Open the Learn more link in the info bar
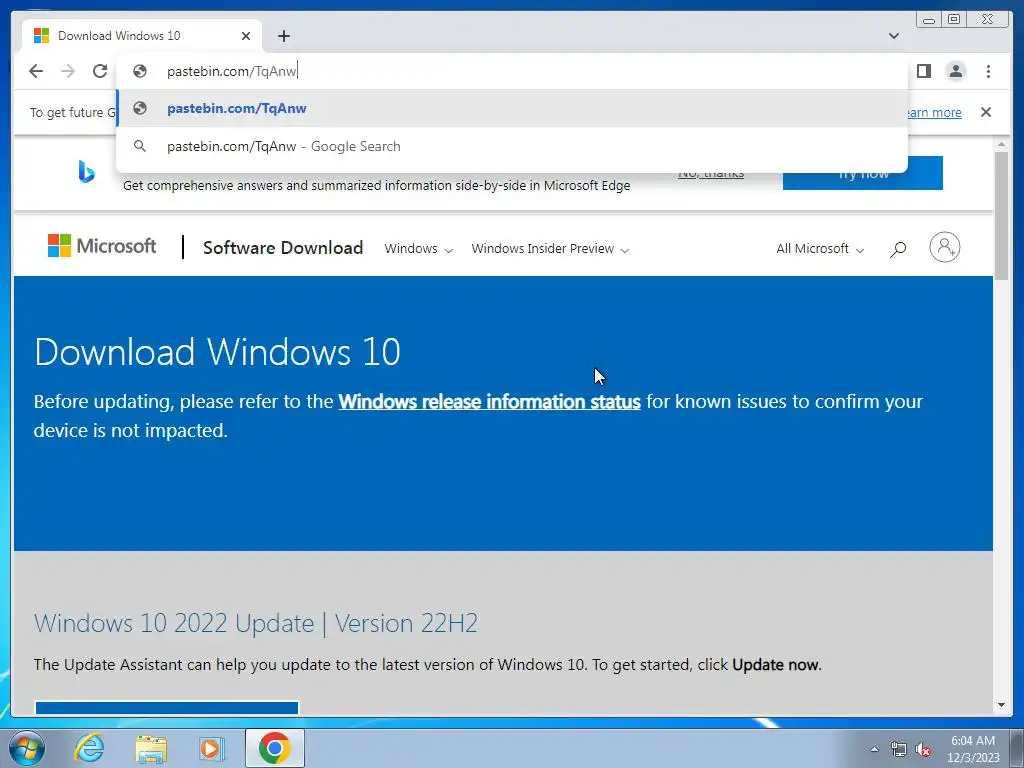Image resolution: width=1024 pixels, height=768 pixels. pyautogui.click(x=933, y=112)
